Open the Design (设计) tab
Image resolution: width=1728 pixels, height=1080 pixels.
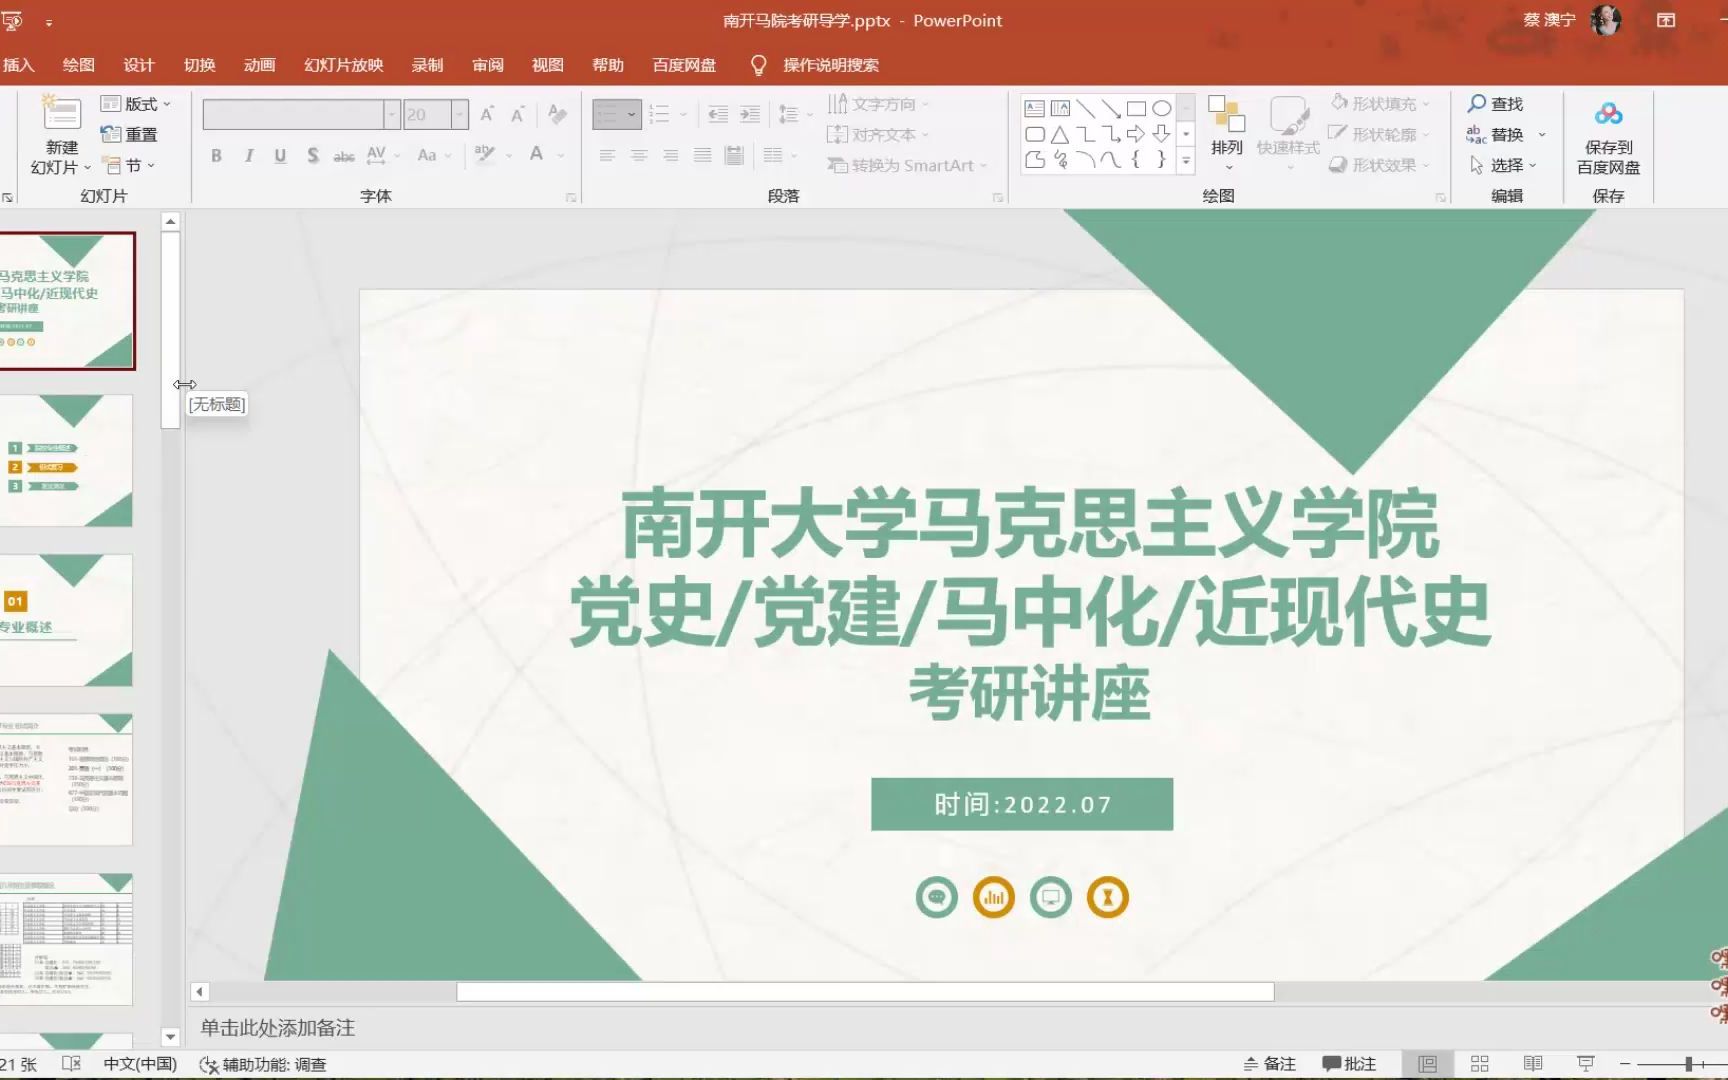point(139,65)
